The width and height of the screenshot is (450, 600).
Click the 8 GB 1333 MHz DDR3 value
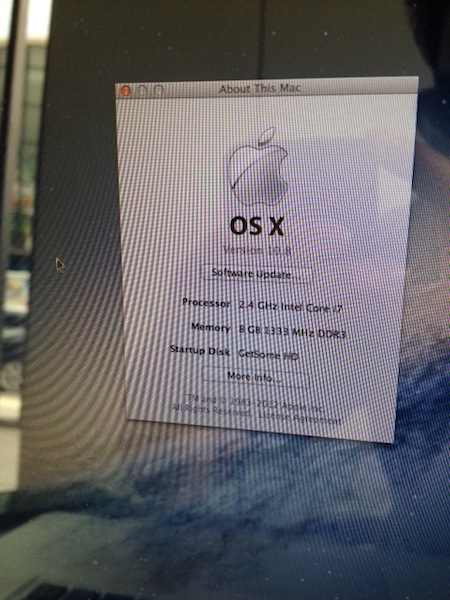(292, 332)
